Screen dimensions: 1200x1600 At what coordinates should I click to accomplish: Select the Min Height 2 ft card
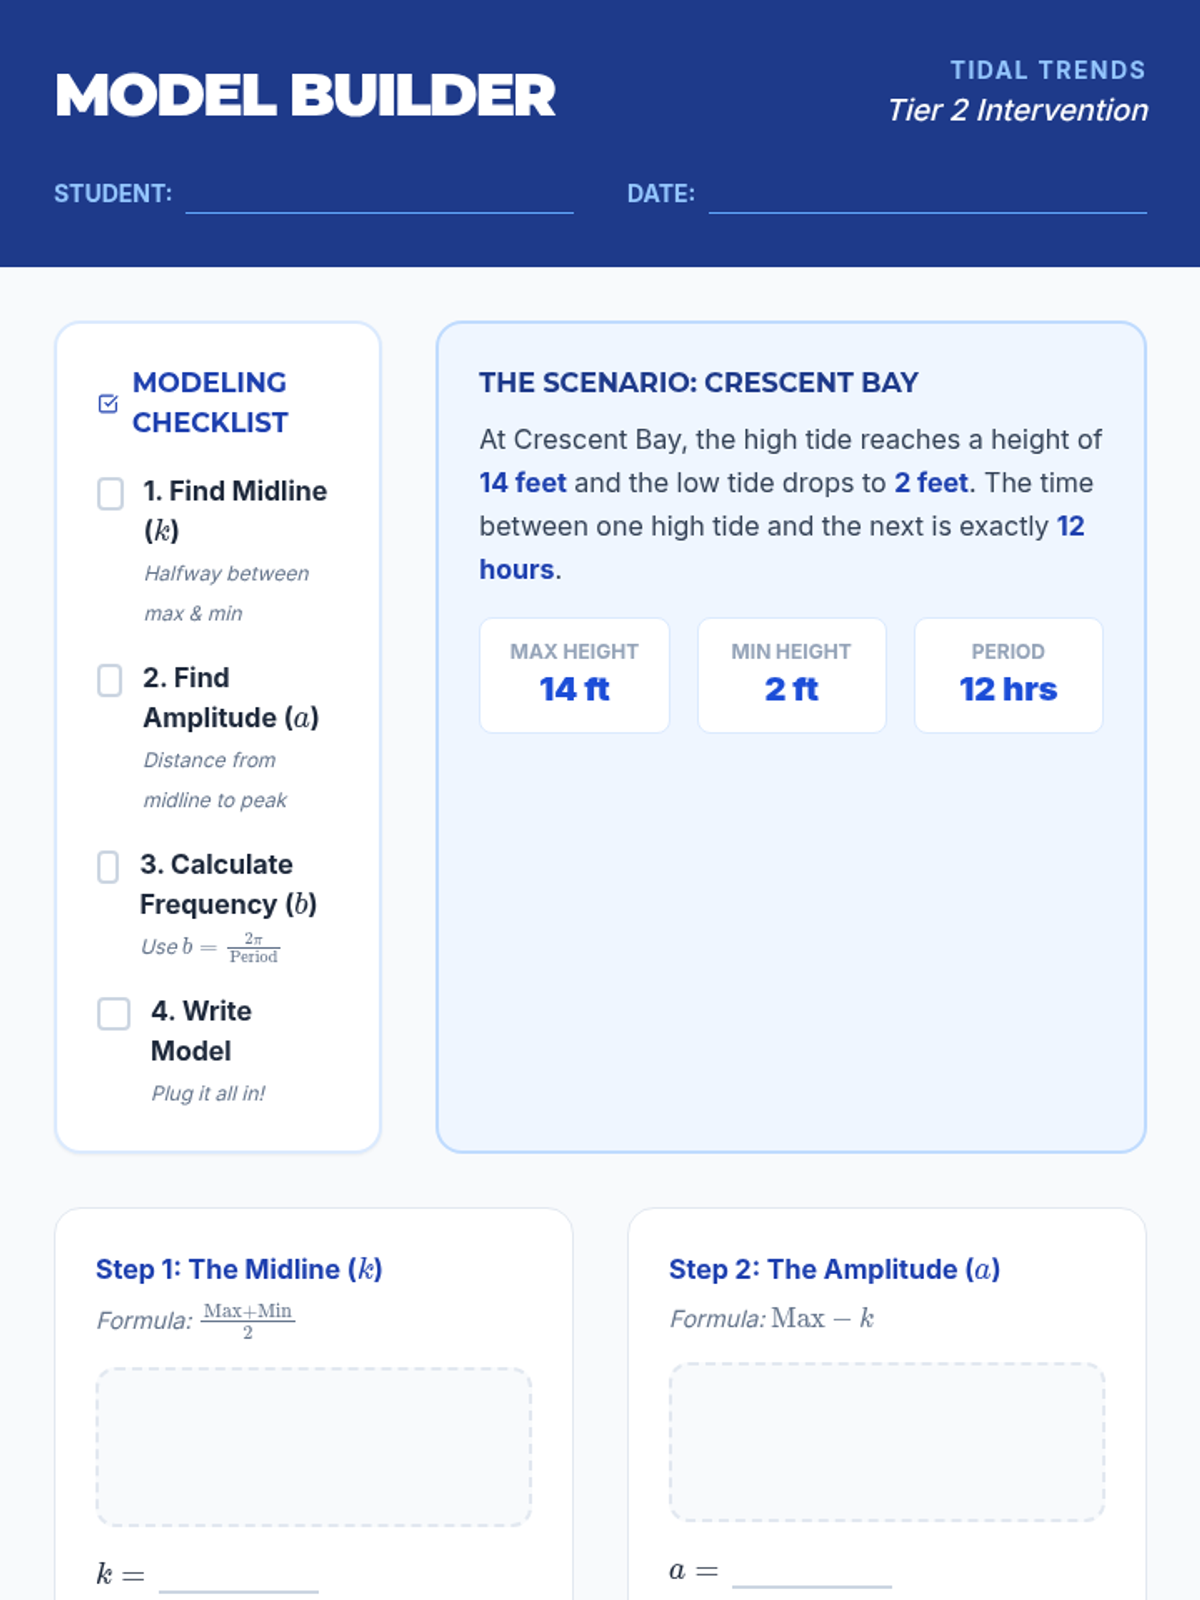(x=791, y=675)
